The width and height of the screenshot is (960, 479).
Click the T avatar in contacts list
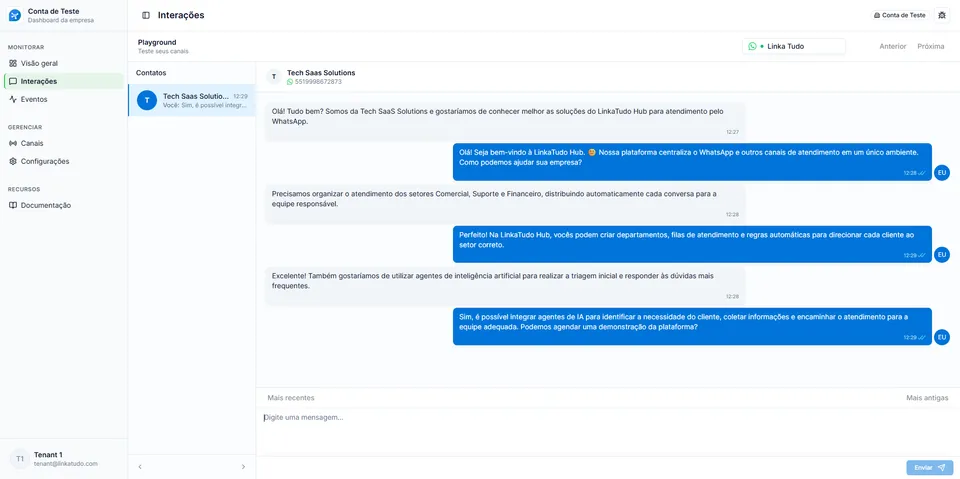147,100
